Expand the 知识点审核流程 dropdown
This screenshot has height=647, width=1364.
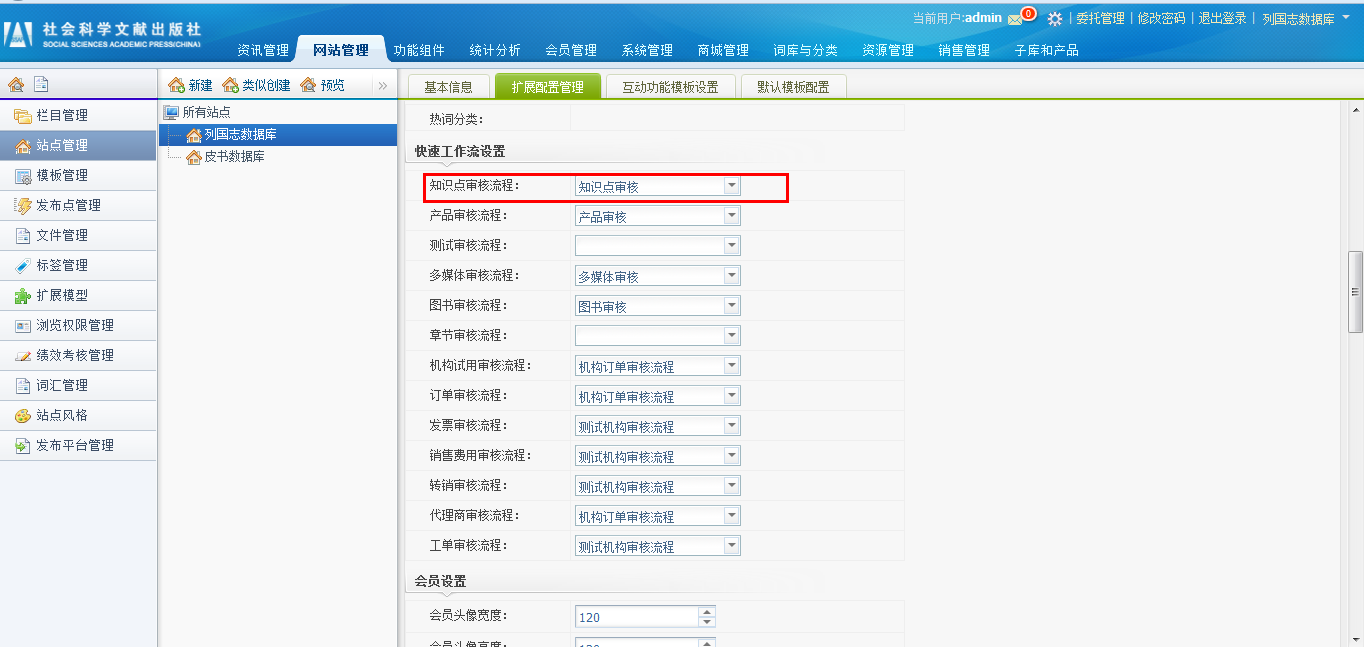pyautogui.click(x=732, y=186)
